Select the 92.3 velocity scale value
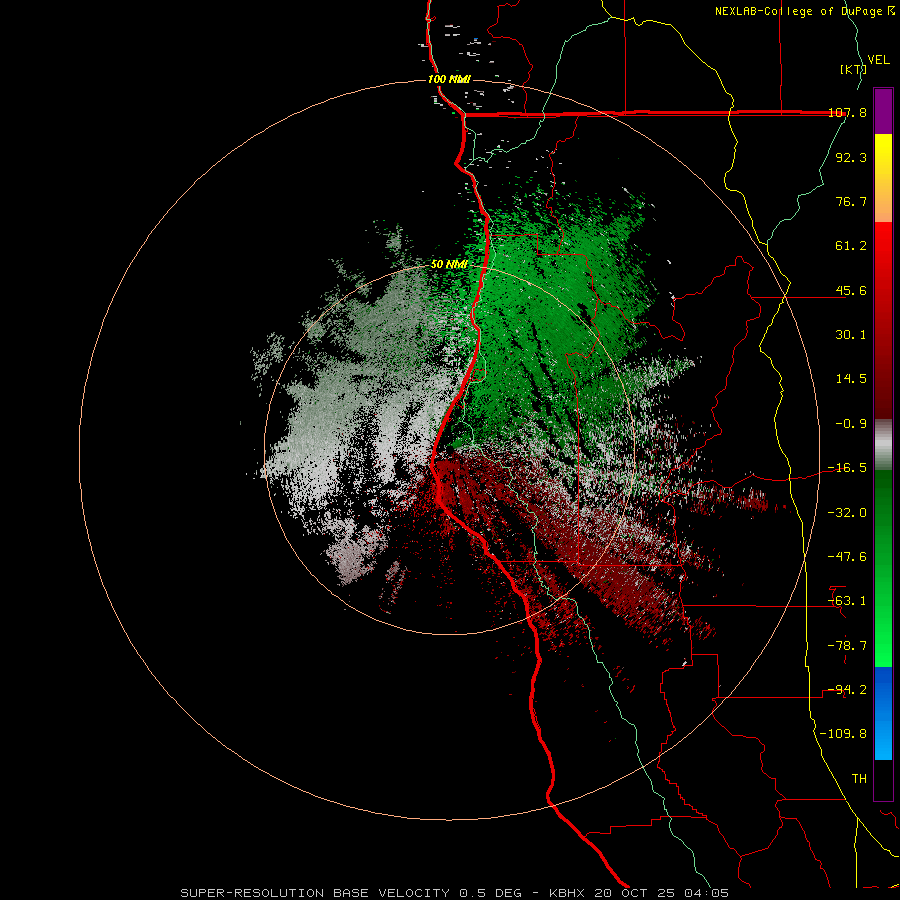This screenshot has height=900, width=900. 851,157
